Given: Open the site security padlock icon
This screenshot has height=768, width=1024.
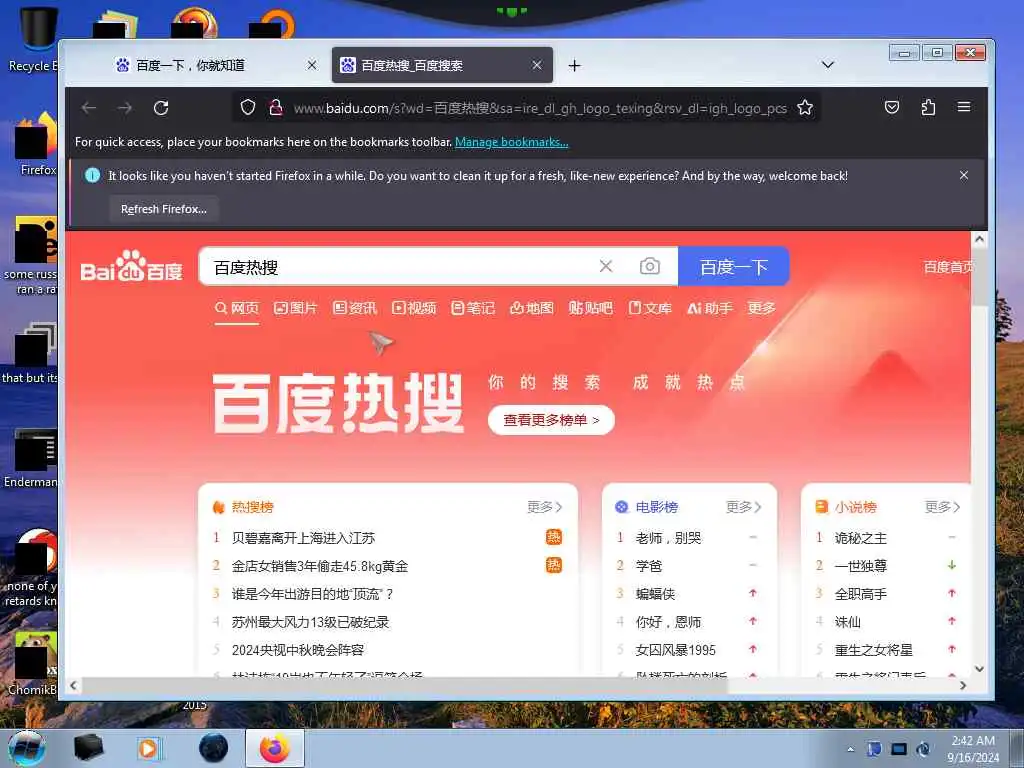Looking at the screenshot, I should [x=276, y=107].
